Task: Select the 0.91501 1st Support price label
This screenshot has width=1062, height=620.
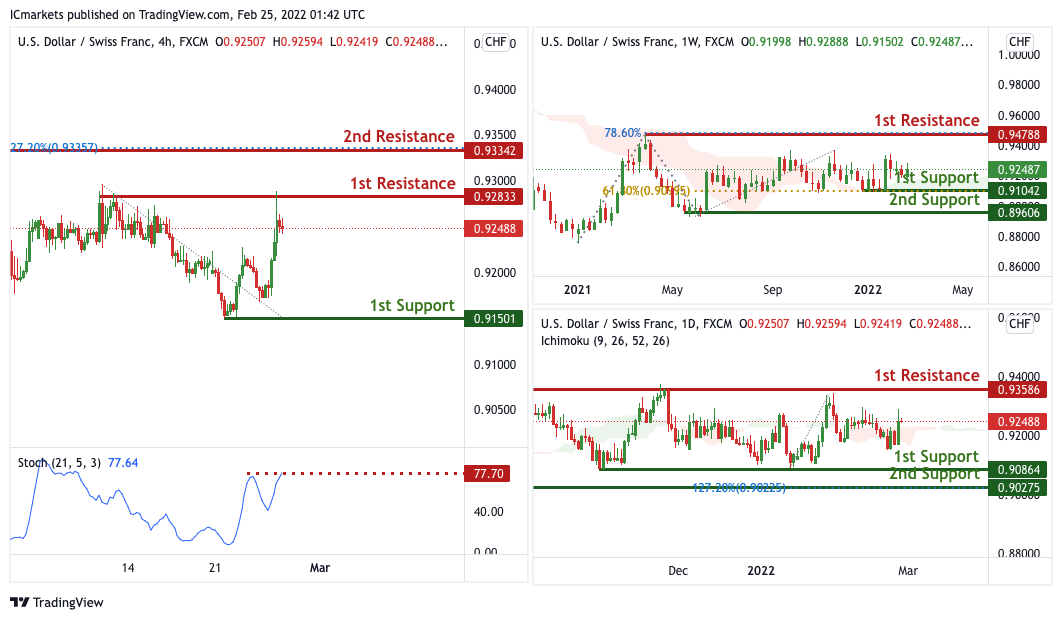Action: [x=494, y=318]
